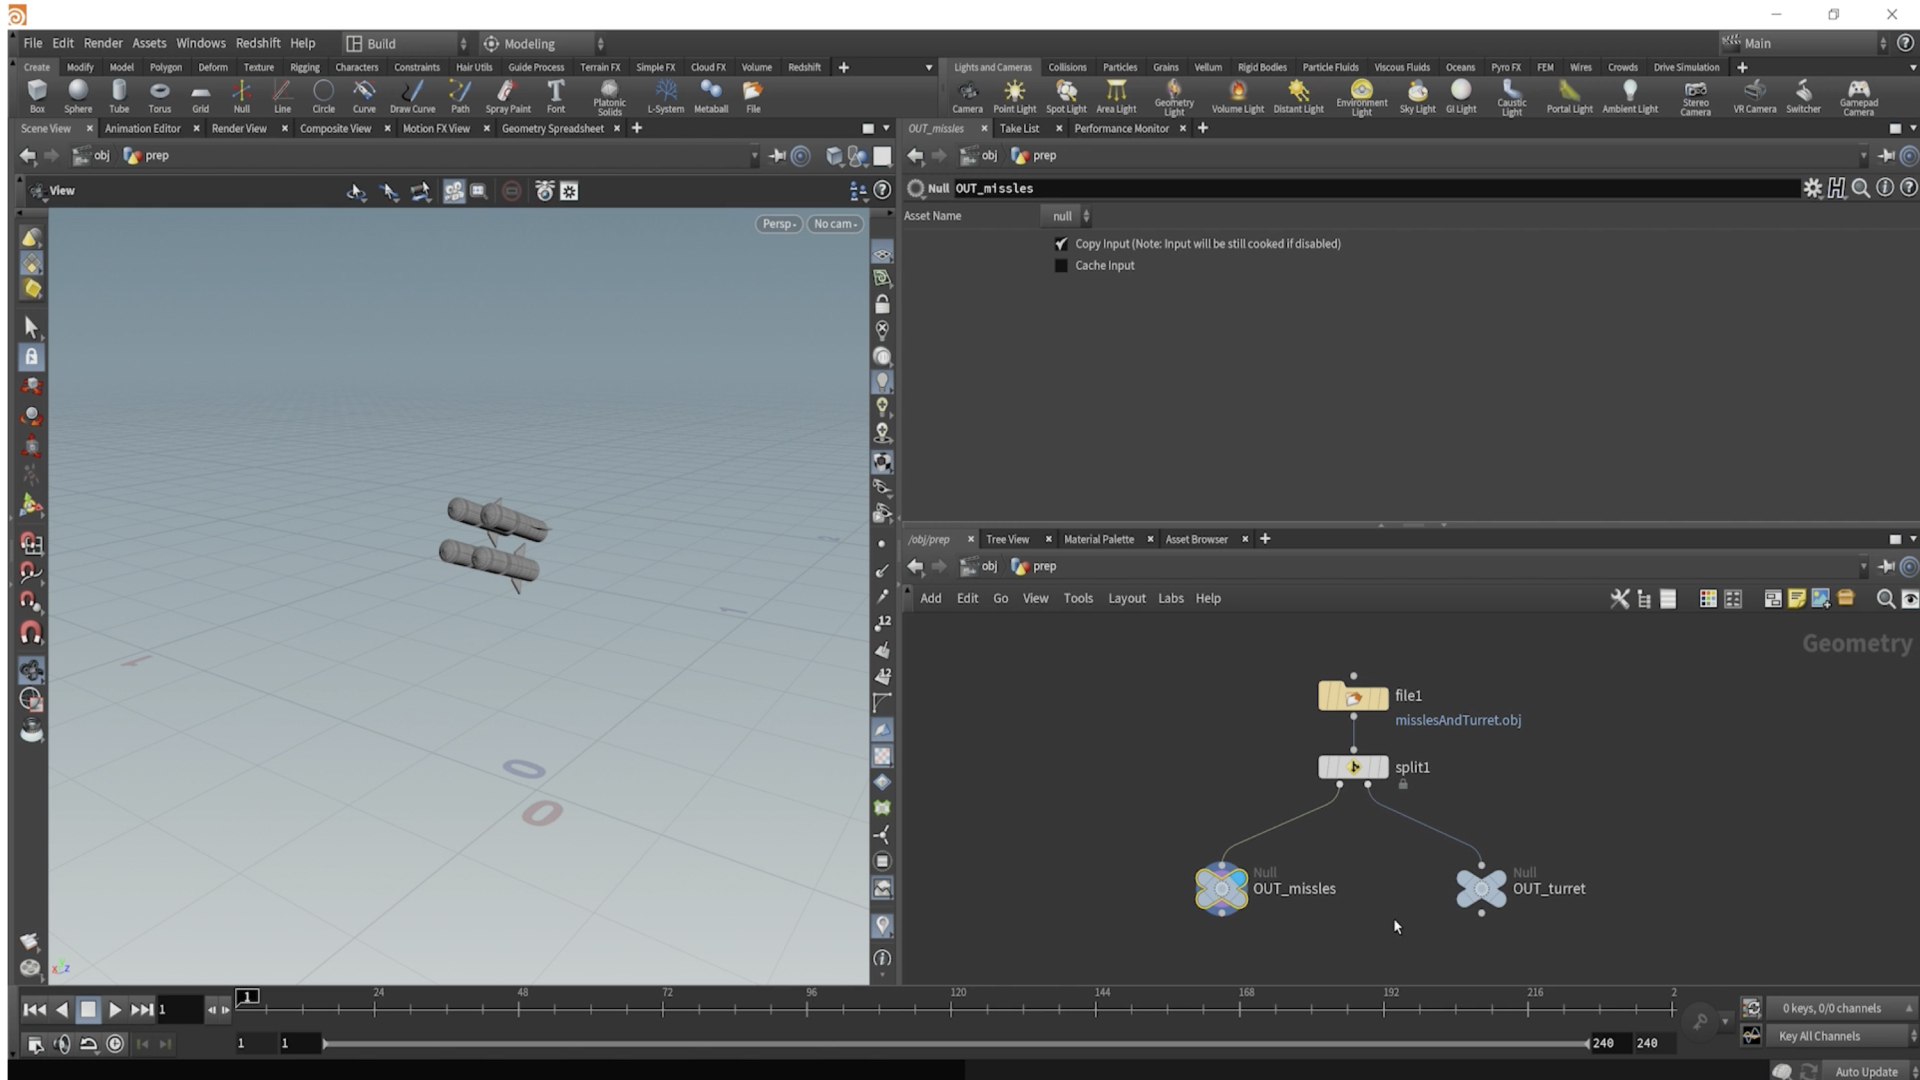Screen dimensions: 1920x1080
Task: Expand the 0 keys channels dropdown
Action: pos(1841,1008)
